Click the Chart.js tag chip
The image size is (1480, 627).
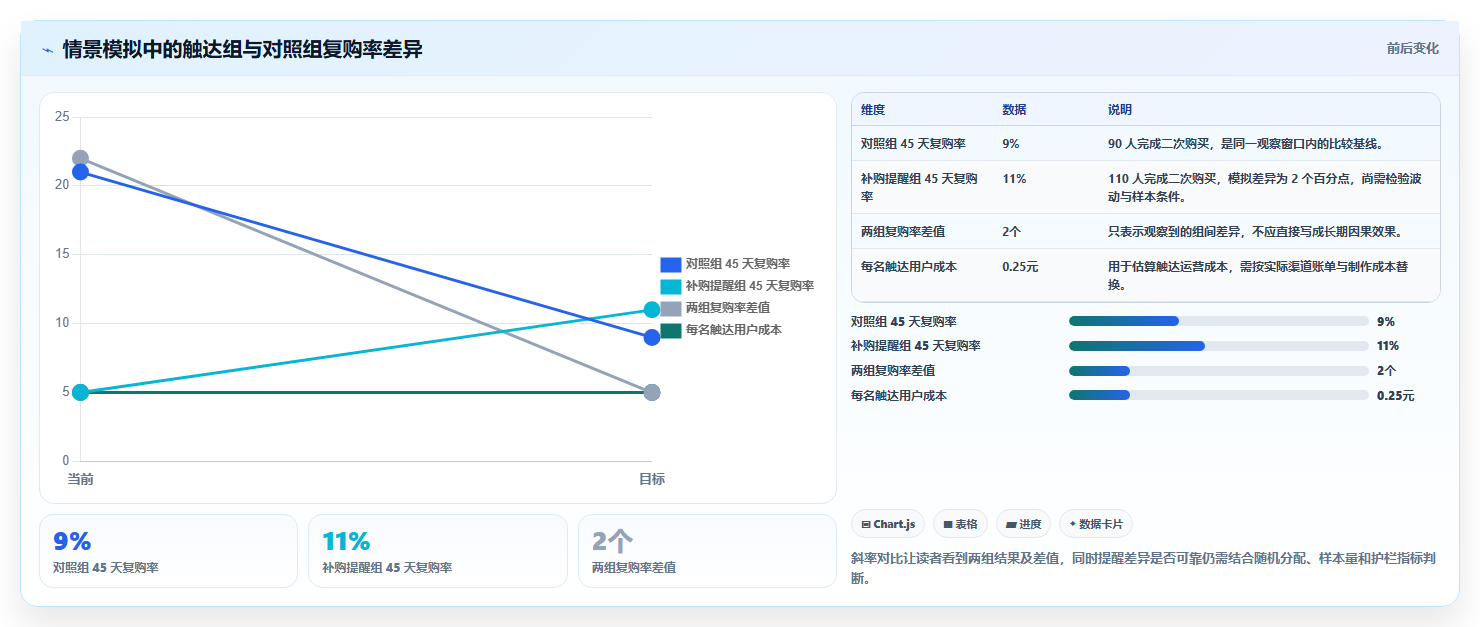point(888,524)
